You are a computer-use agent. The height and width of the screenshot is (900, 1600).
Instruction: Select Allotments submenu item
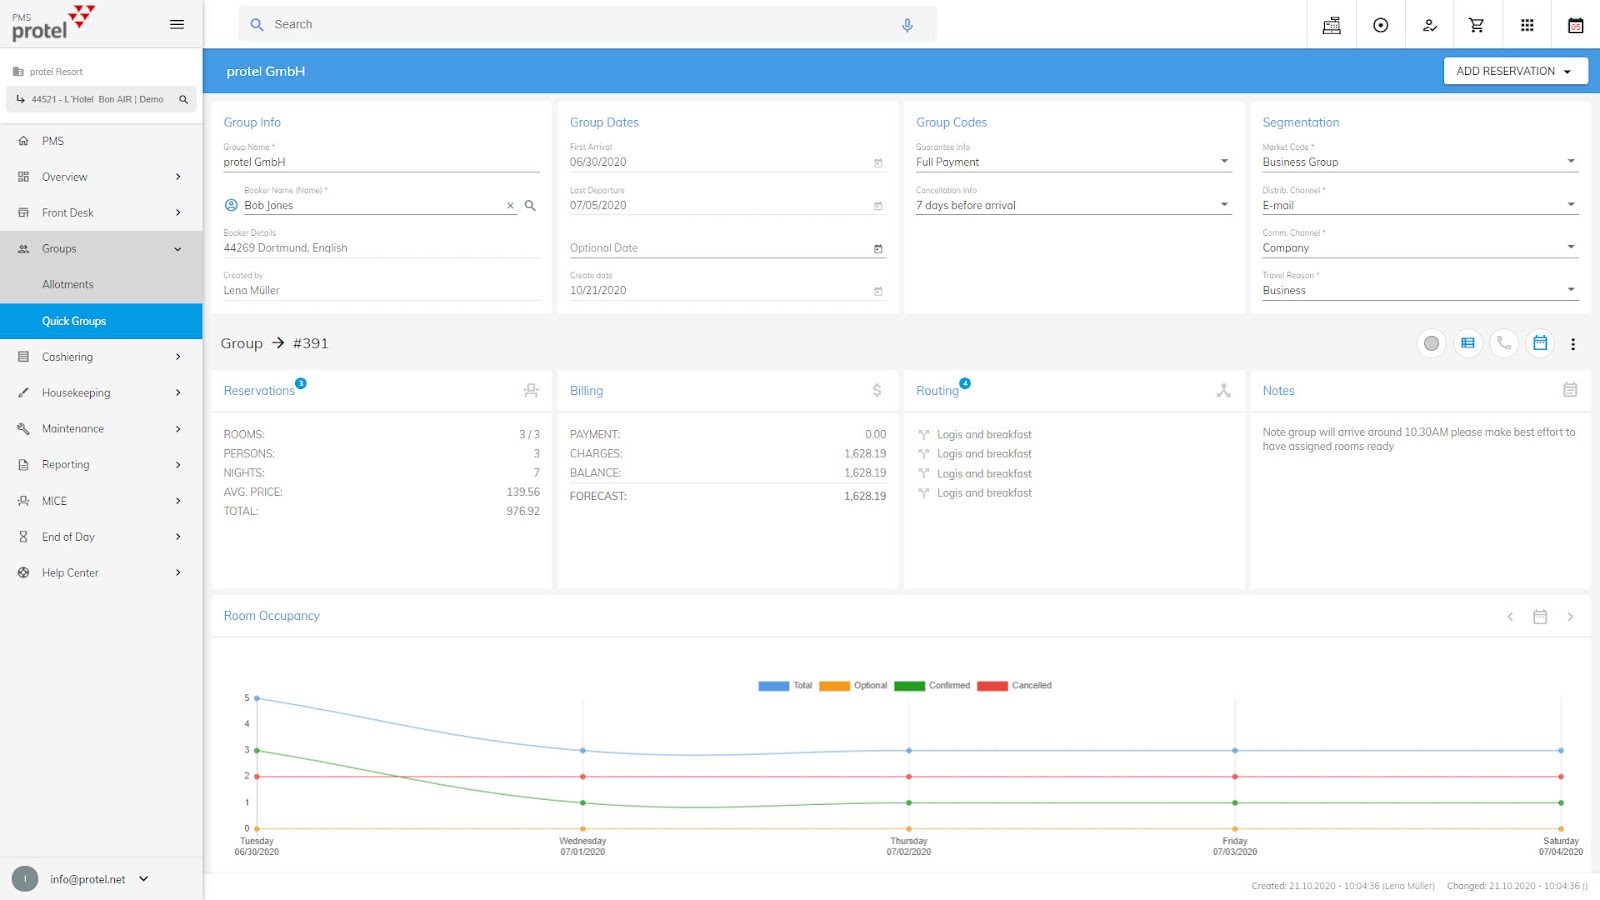click(x=101, y=285)
